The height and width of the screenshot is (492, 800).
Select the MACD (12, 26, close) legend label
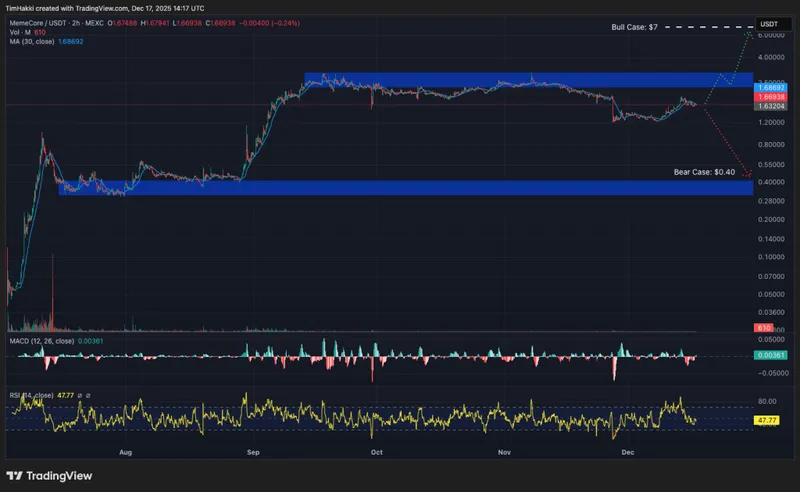pos(42,341)
